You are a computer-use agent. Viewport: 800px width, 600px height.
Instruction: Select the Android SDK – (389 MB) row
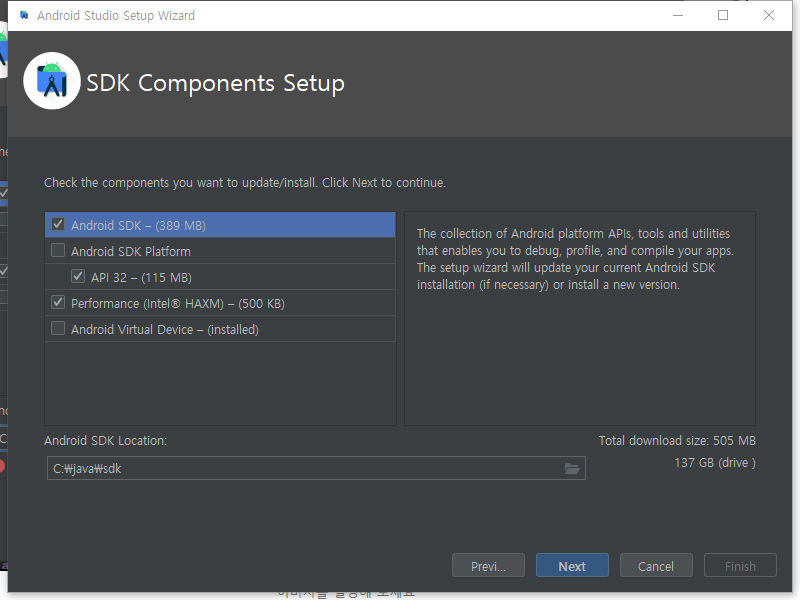(x=220, y=225)
